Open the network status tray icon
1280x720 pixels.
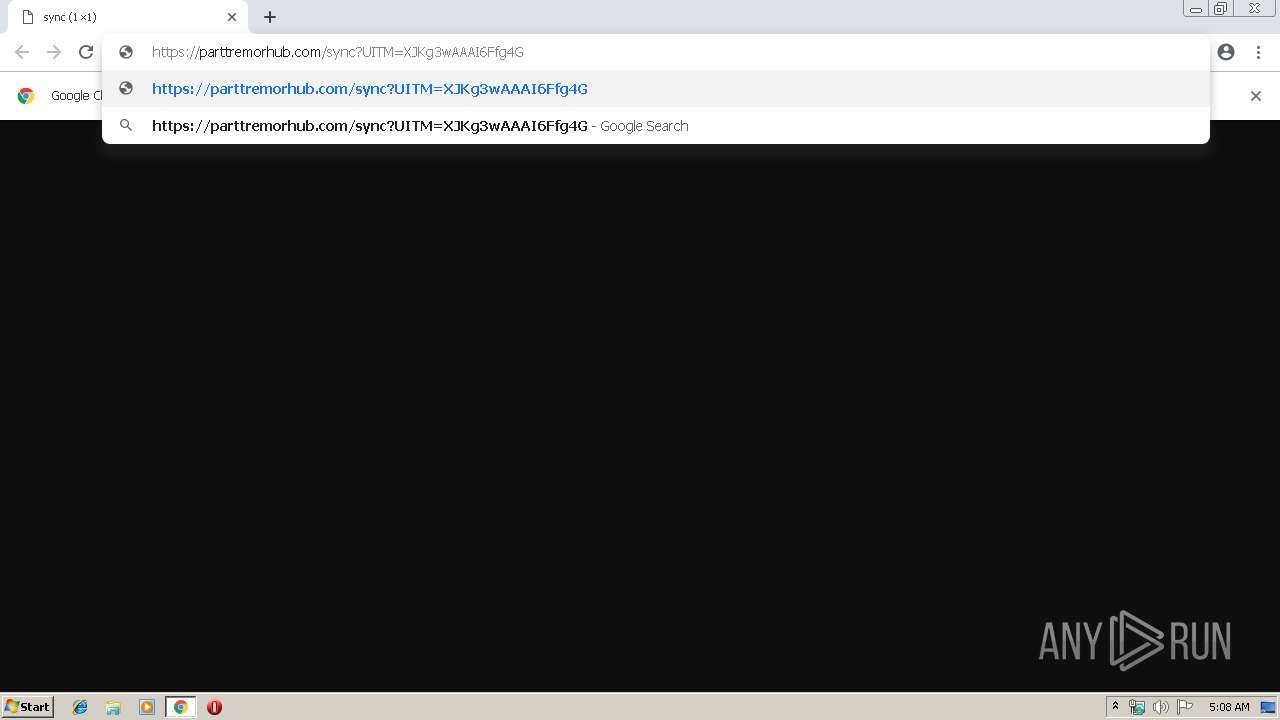(1137, 707)
